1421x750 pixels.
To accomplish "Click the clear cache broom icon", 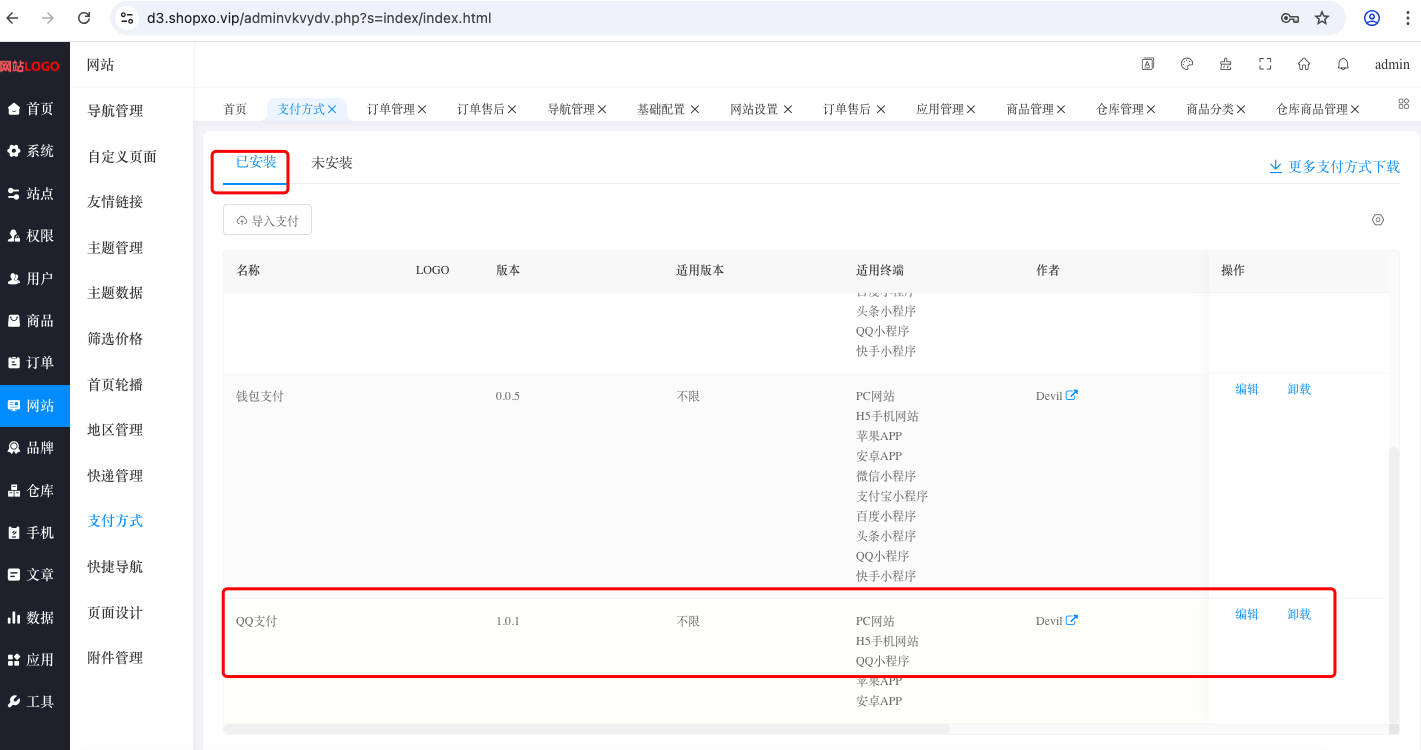I will click(x=1226, y=64).
